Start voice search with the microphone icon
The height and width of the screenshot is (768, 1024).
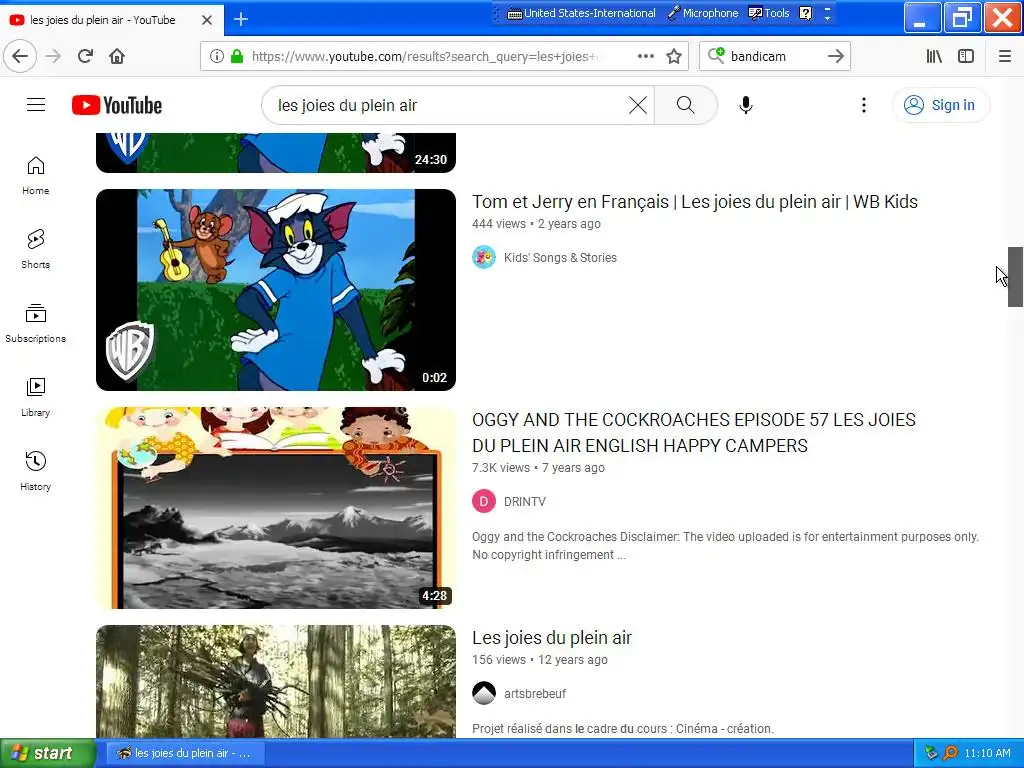point(746,104)
